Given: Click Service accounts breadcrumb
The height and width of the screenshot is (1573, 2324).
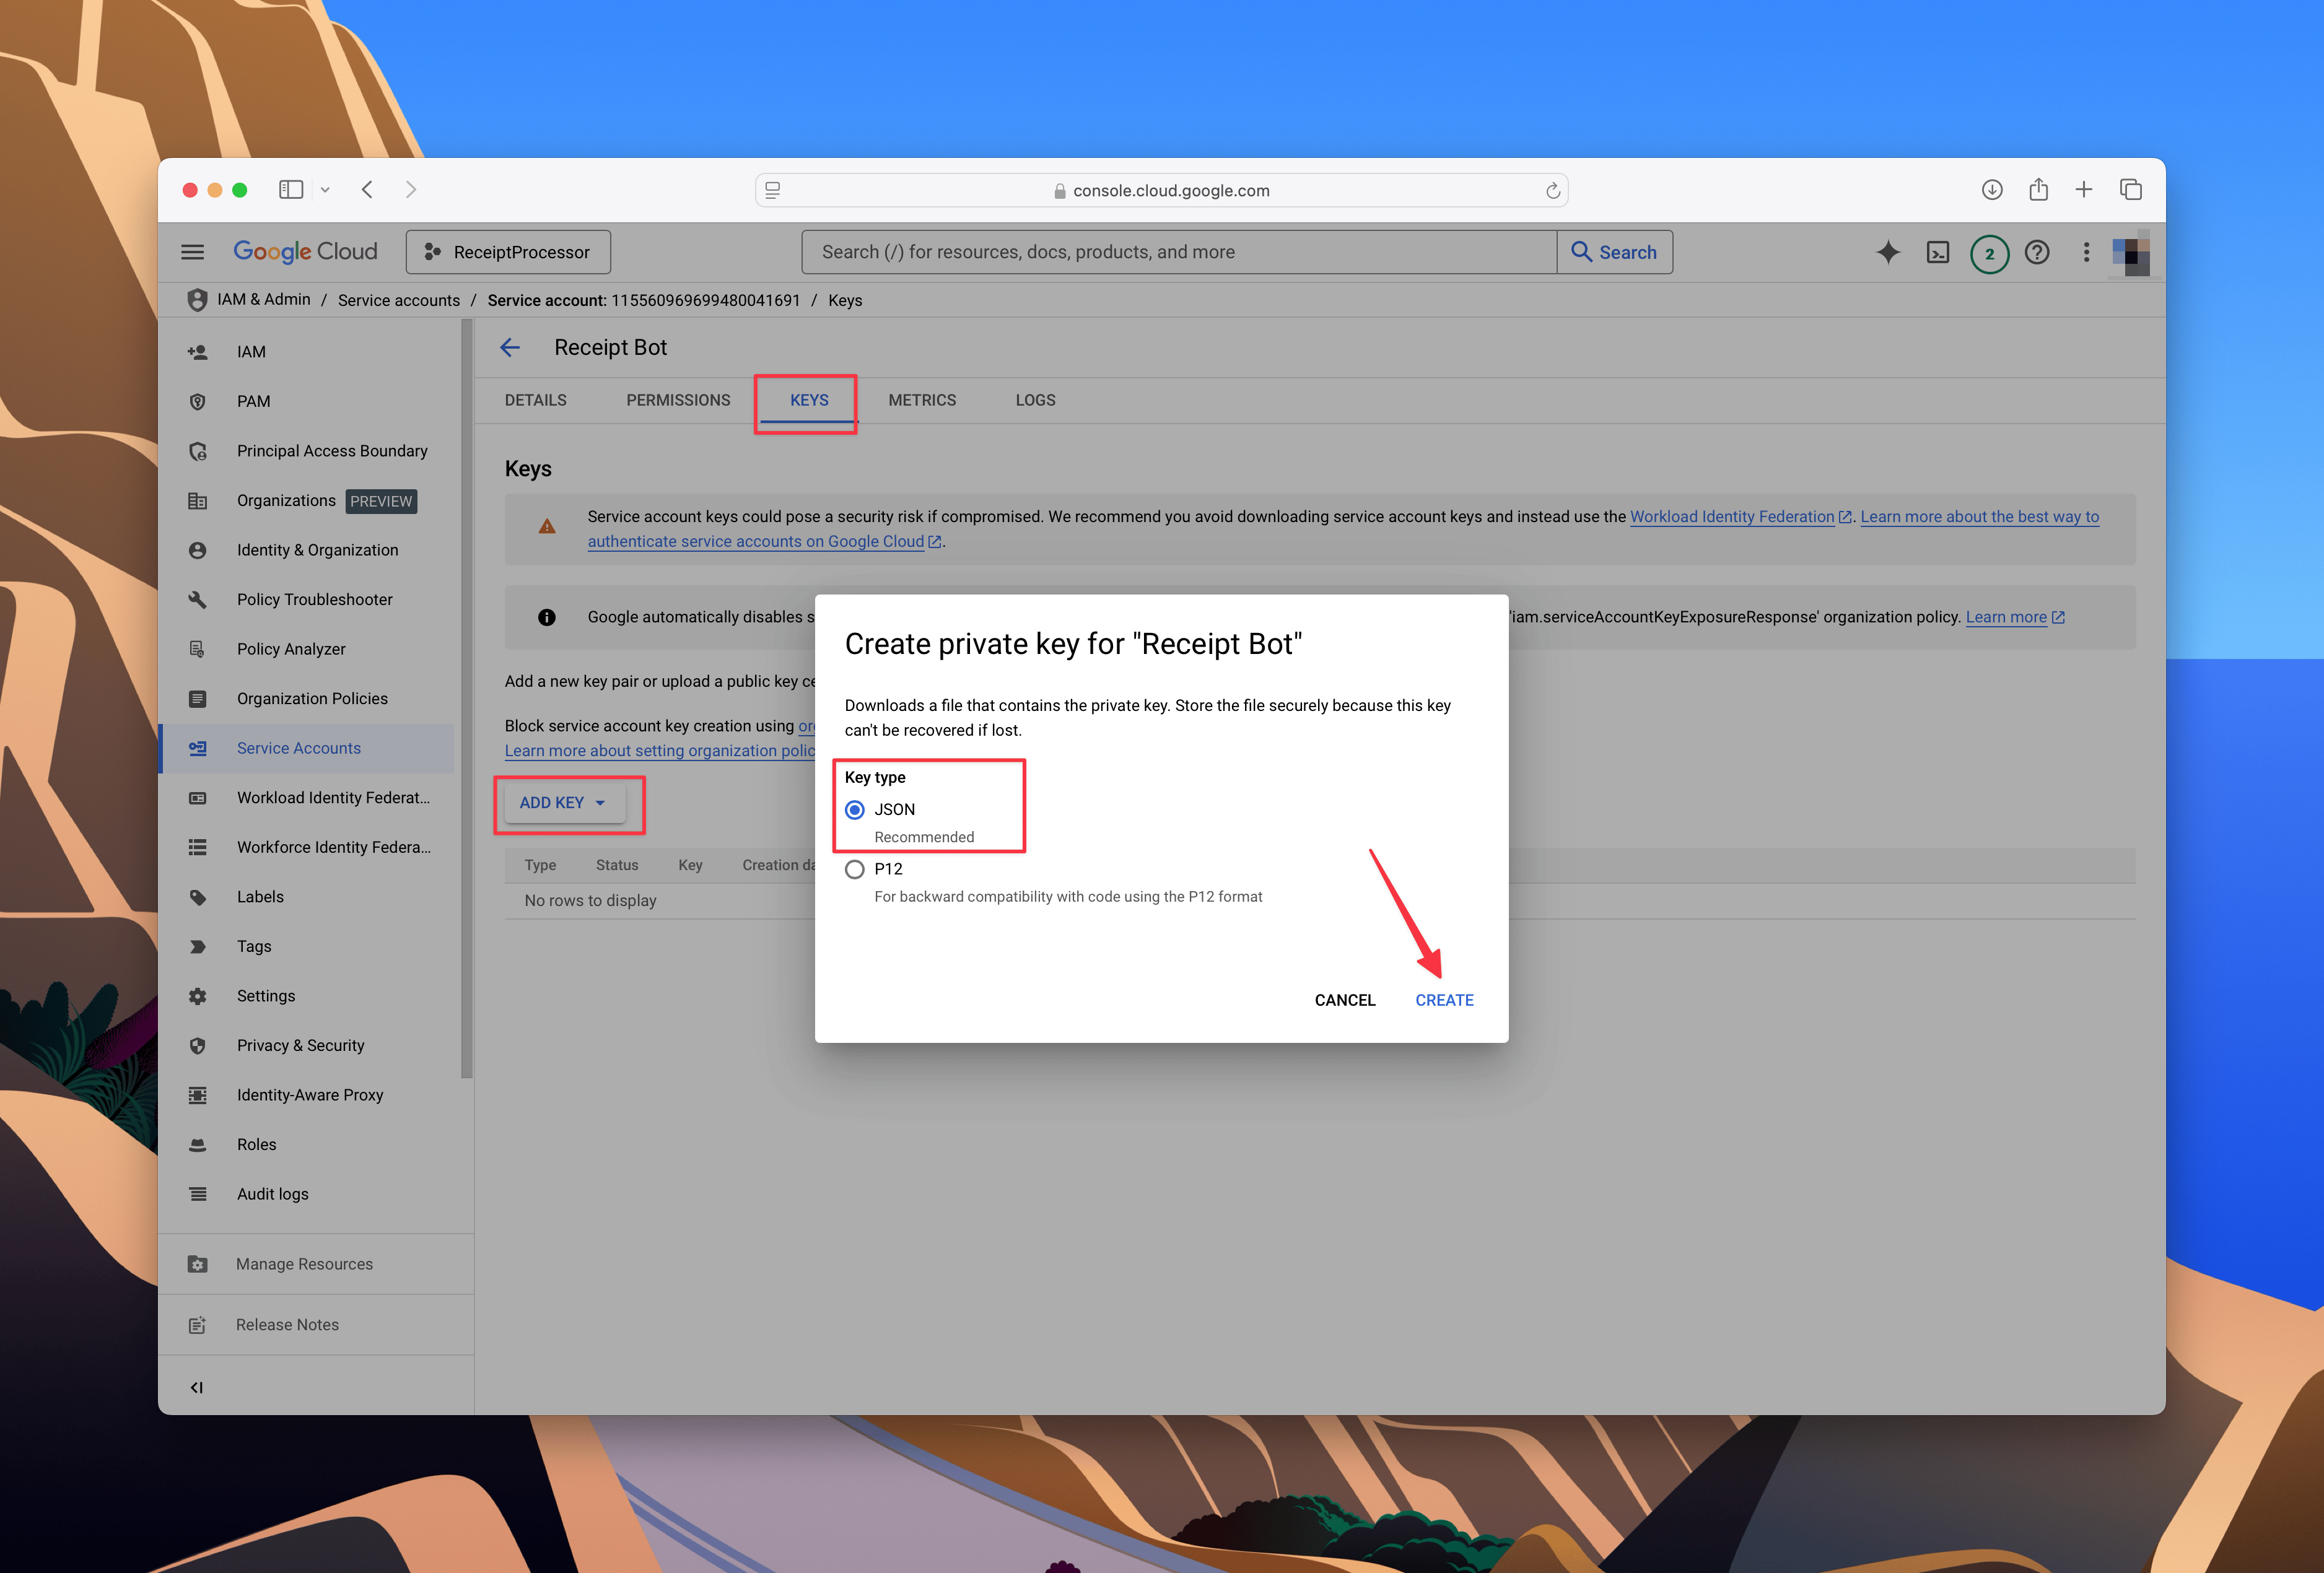Looking at the screenshot, I should click(x=398, y=300).
